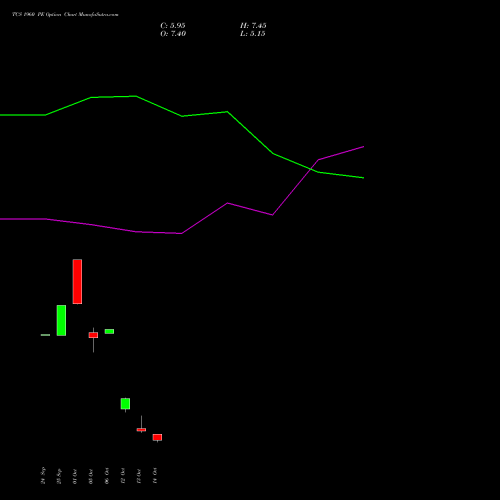Image resolution: width=500 pixels, height=500 pixels.
Task: Select the 01 Oct date label
Action: 75,477
